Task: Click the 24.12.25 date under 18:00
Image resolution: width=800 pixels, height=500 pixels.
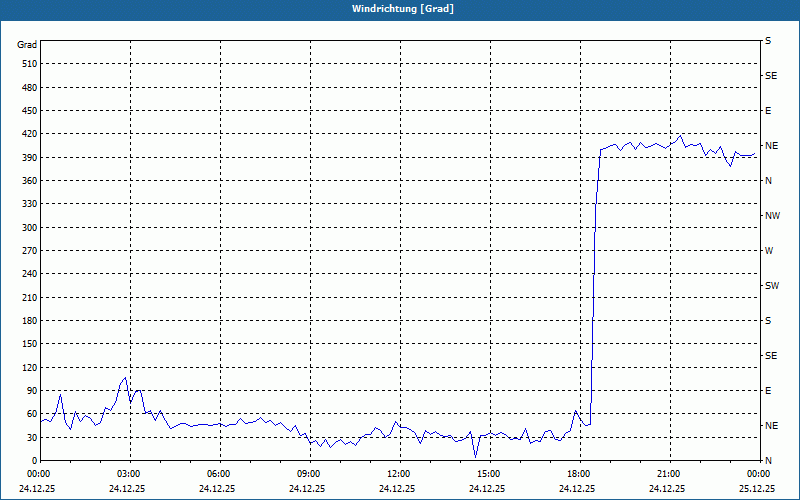Action: [x=577, y=488]
